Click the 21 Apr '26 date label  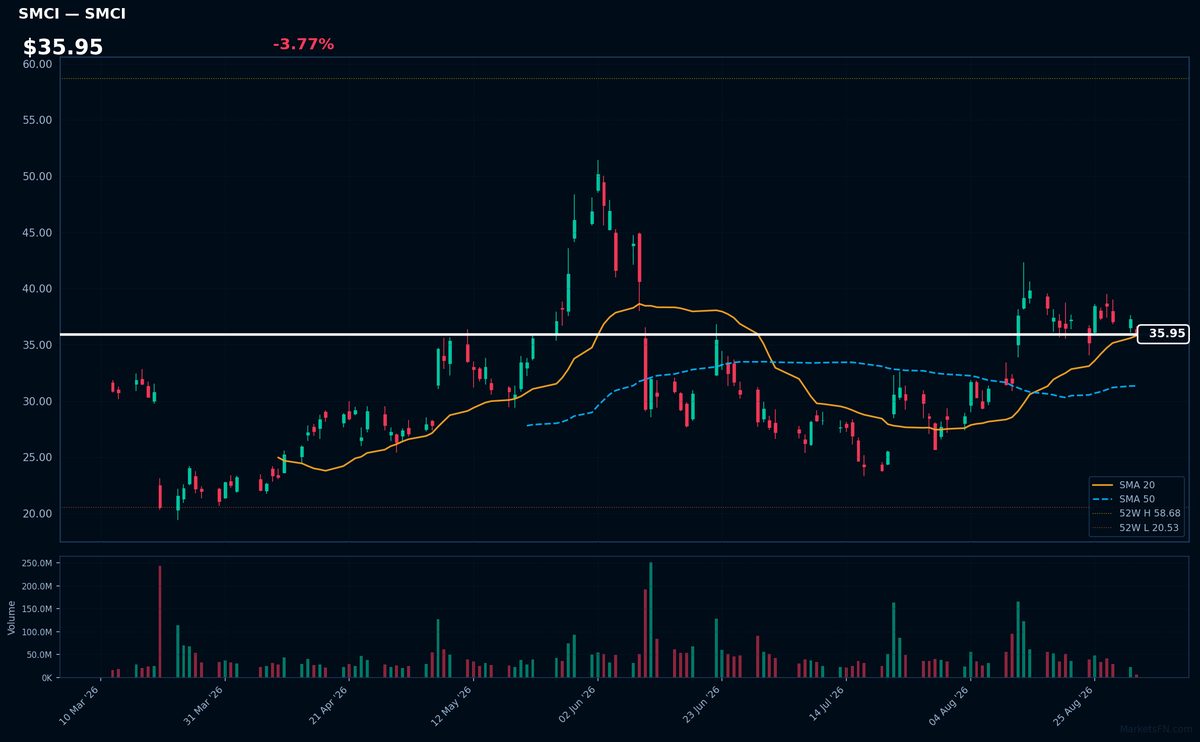pyautogui.click(x=328, y=706)
